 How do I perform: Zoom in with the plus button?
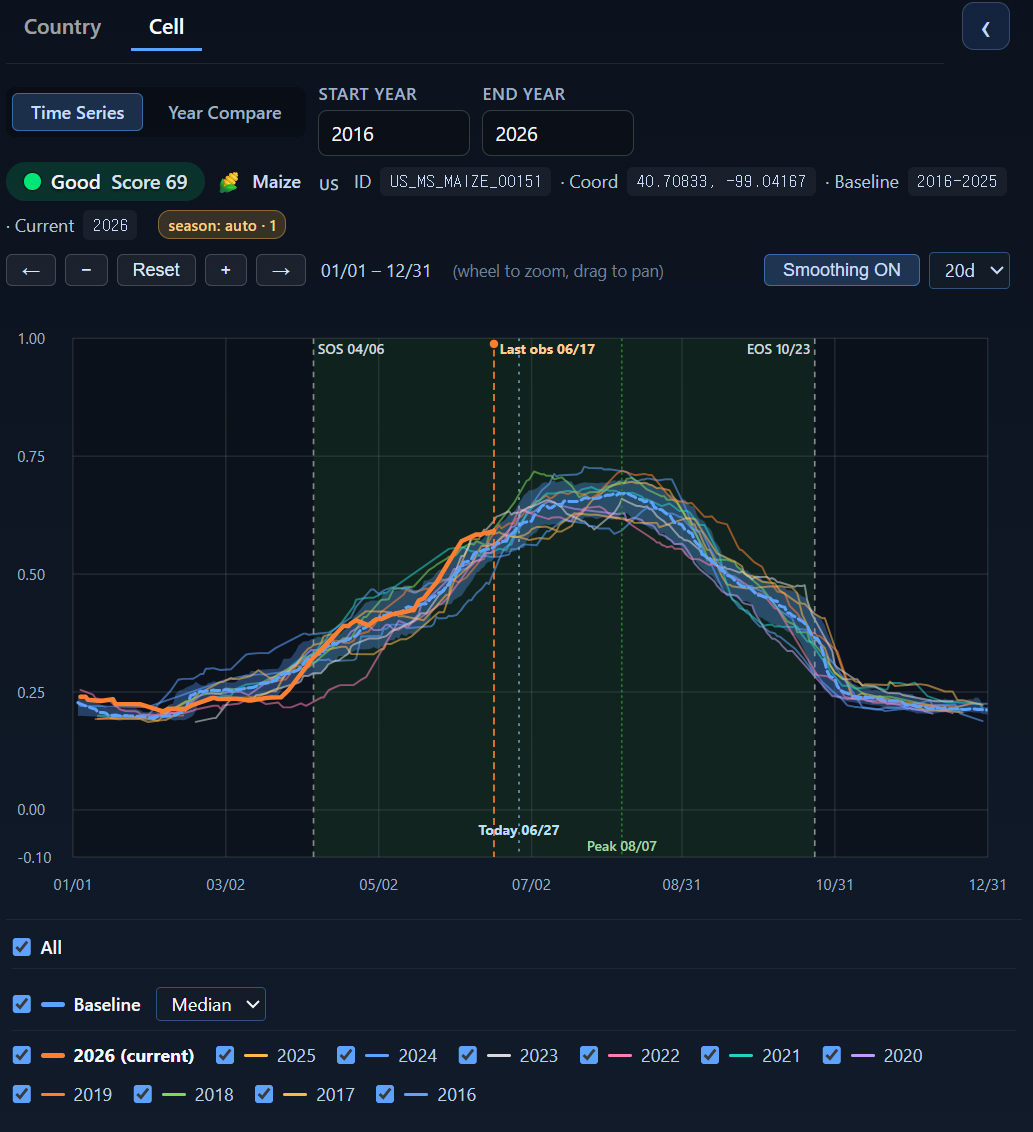pos(226,270)
